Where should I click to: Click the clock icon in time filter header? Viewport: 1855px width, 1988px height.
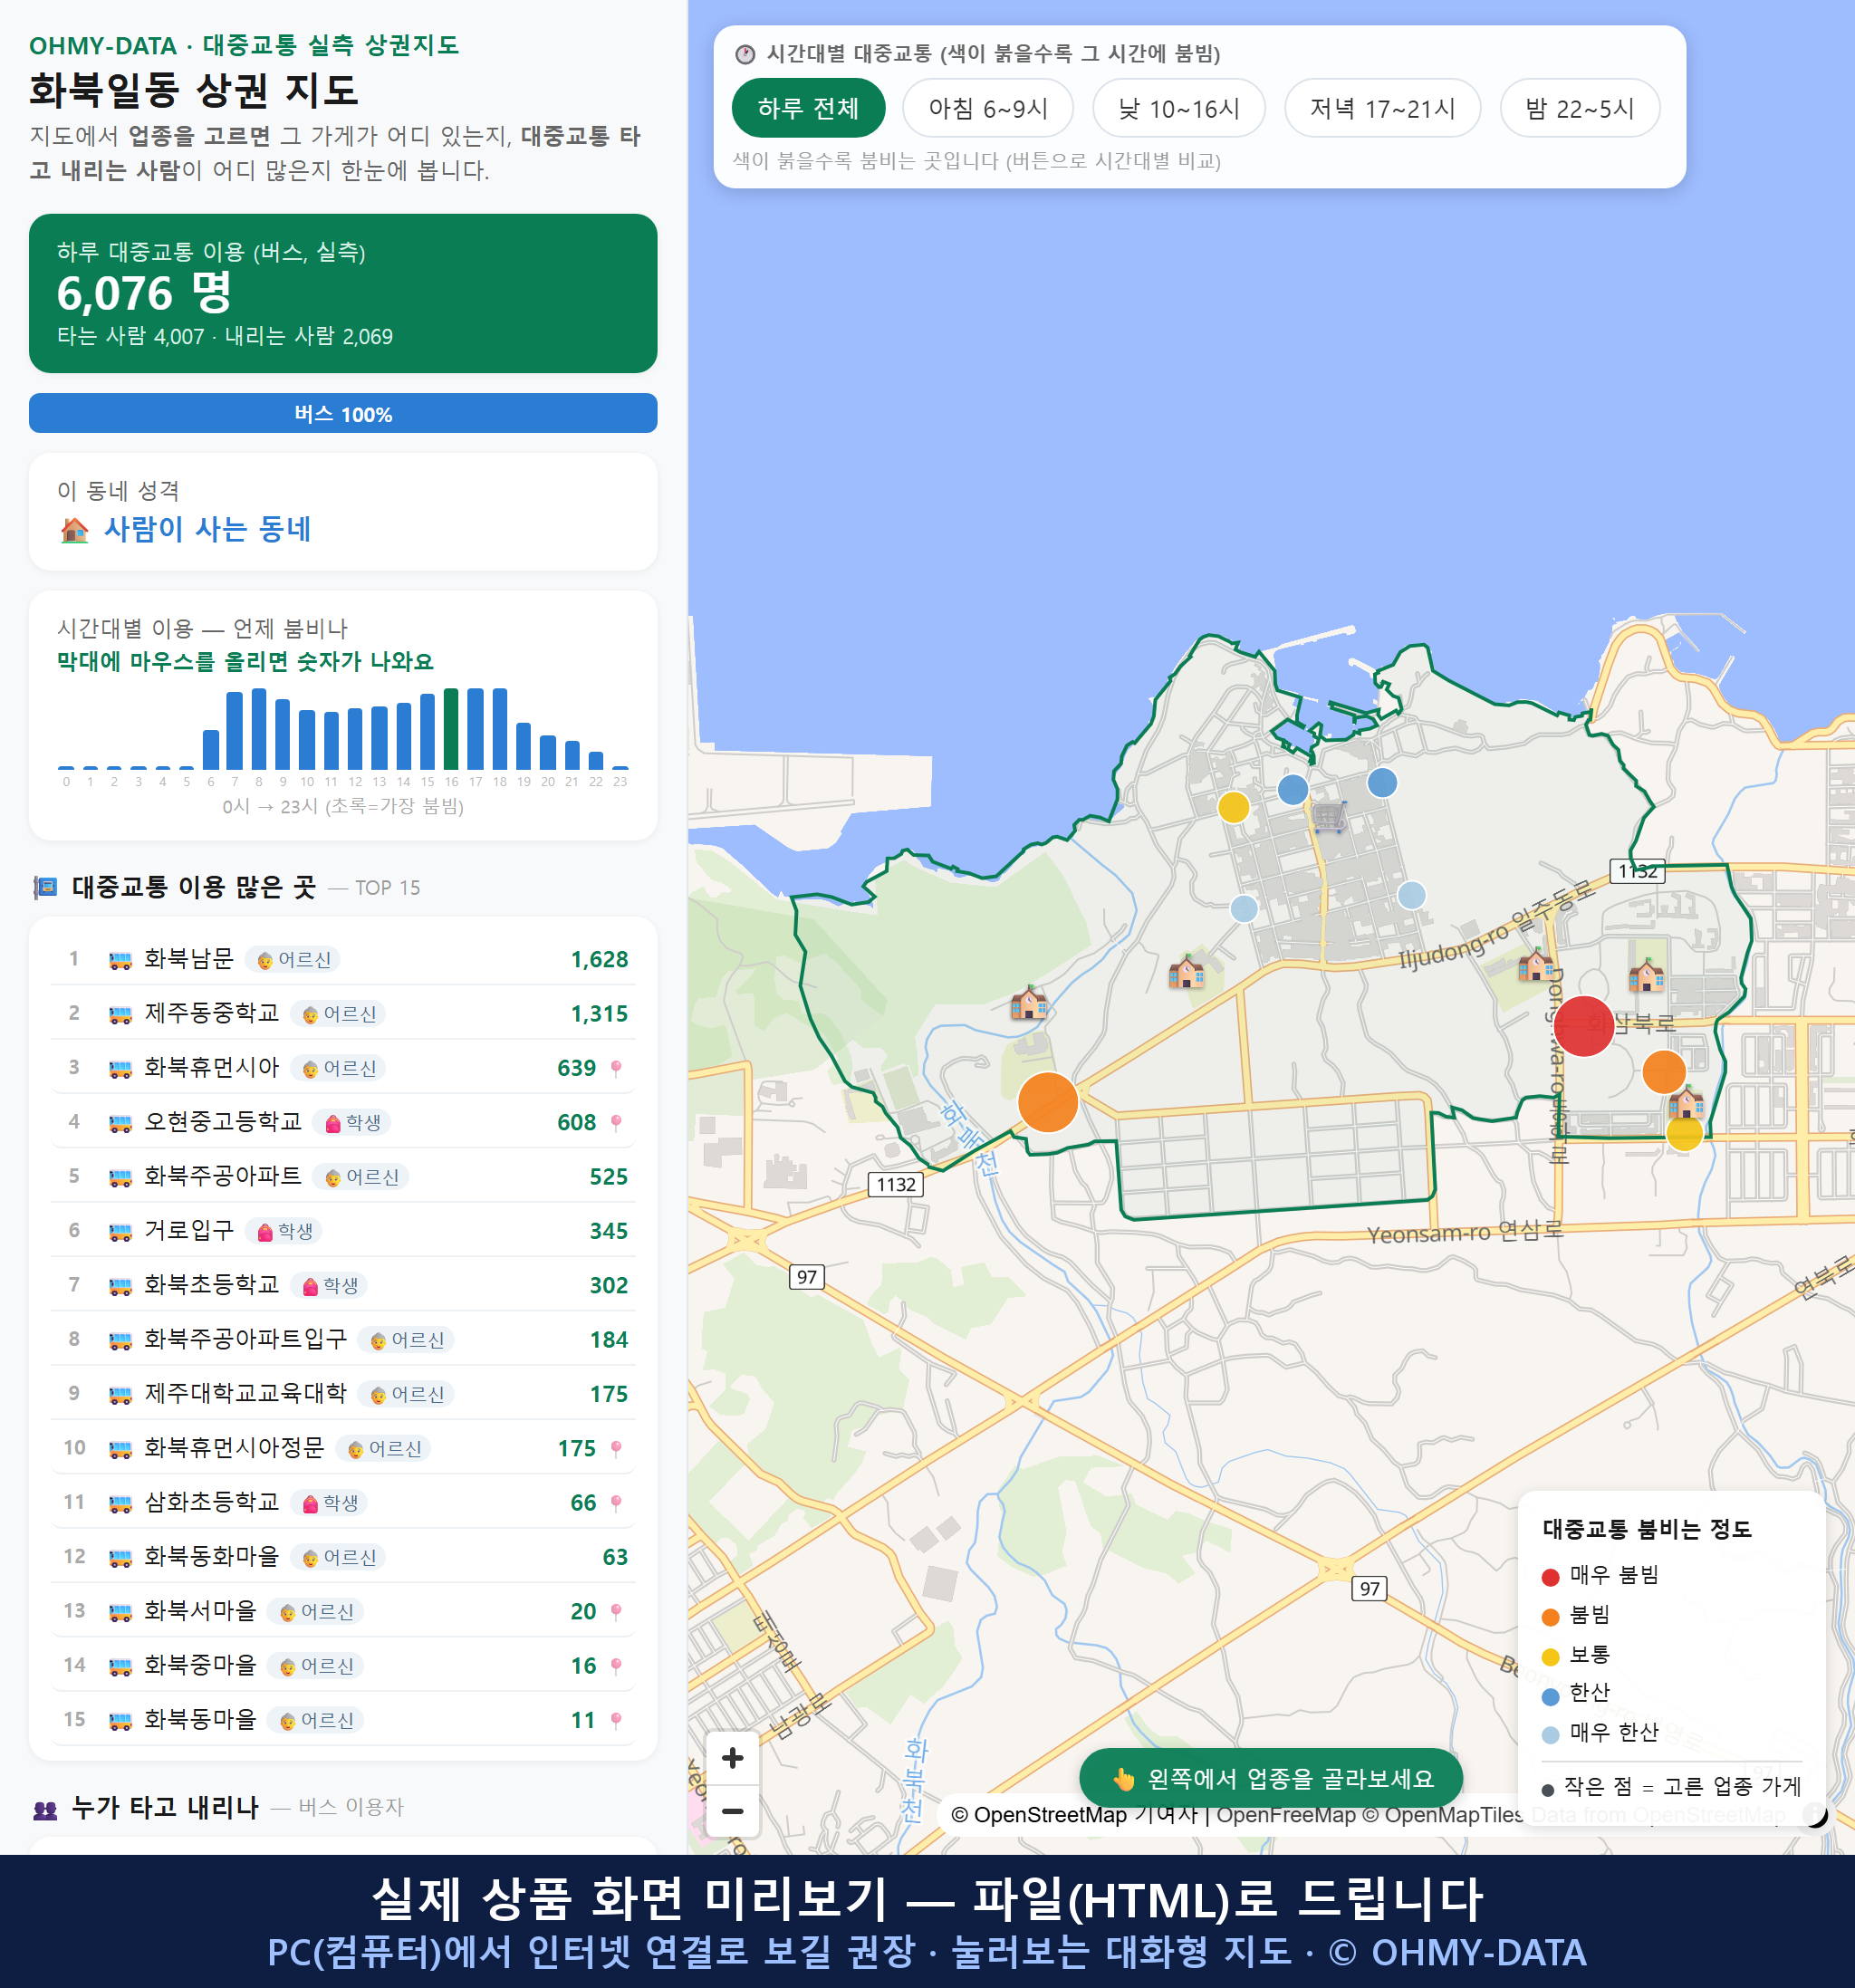pyautogui.click(x=745, y=54)
